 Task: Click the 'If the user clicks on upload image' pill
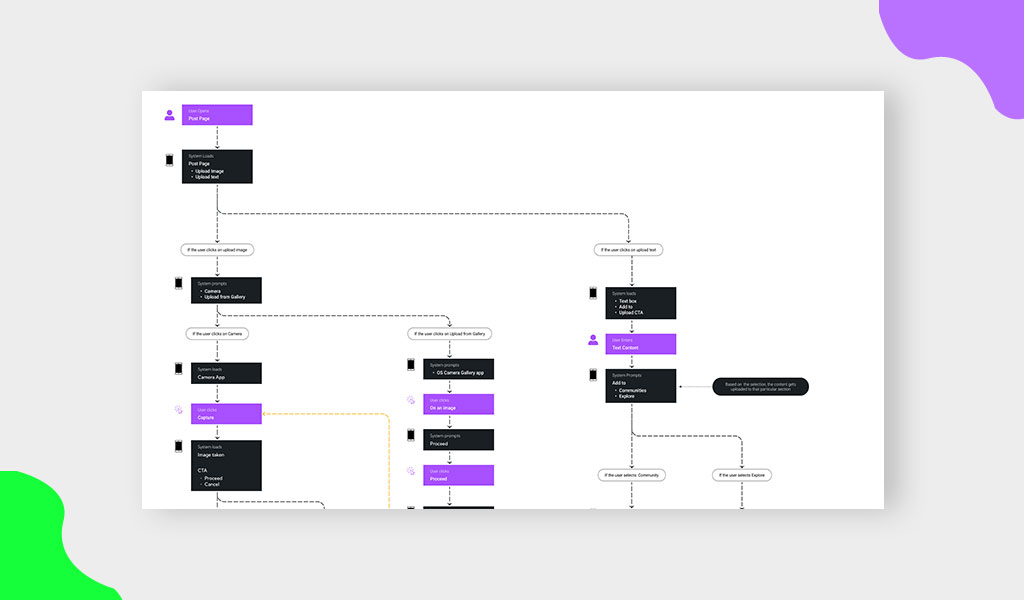(x=217, y=249)
